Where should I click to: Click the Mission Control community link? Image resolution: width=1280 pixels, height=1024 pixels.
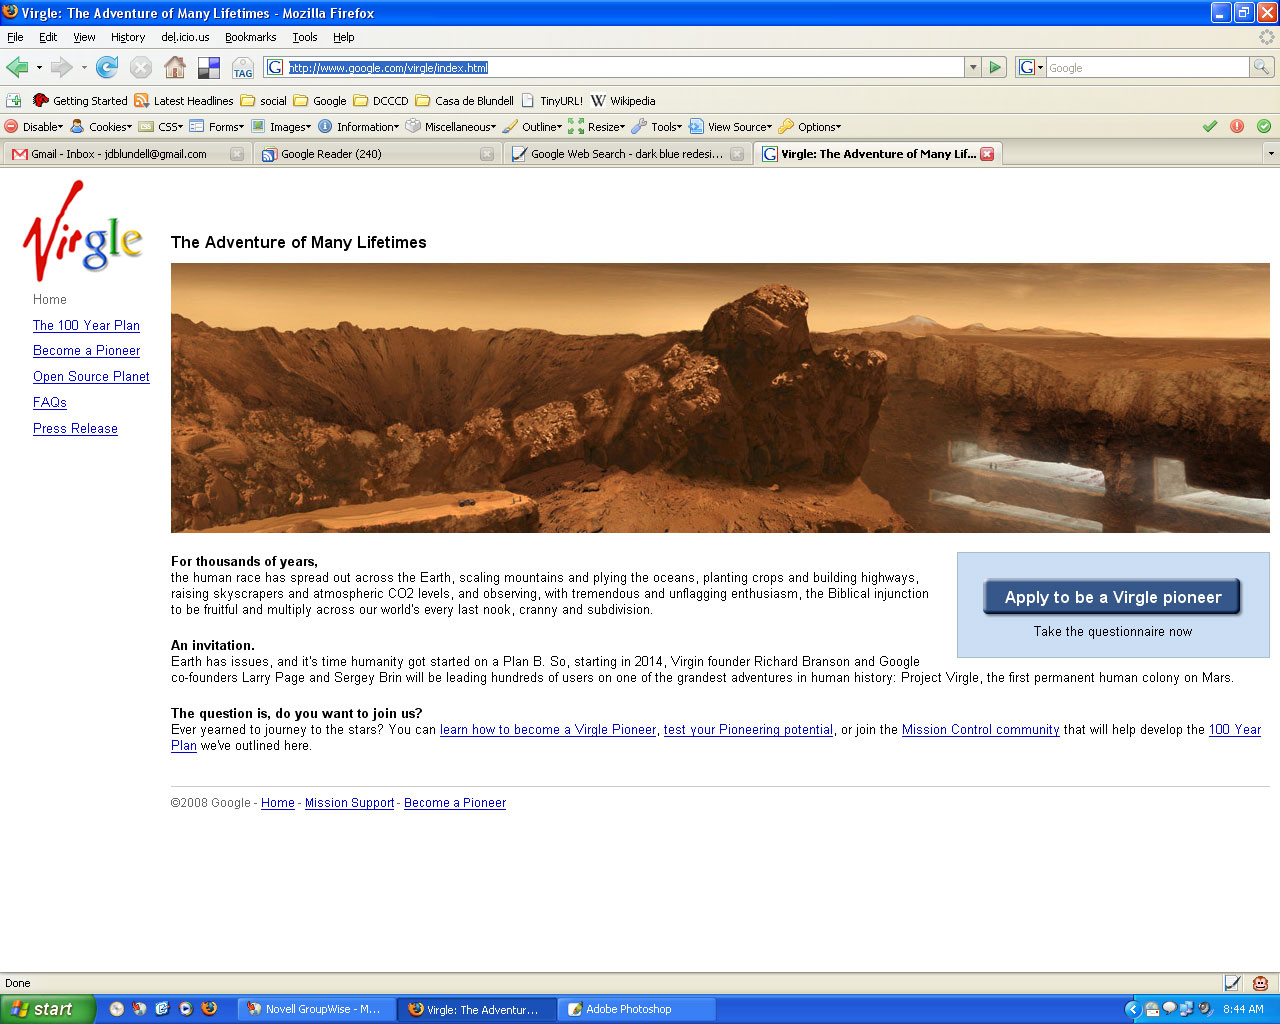pos(980,730)
